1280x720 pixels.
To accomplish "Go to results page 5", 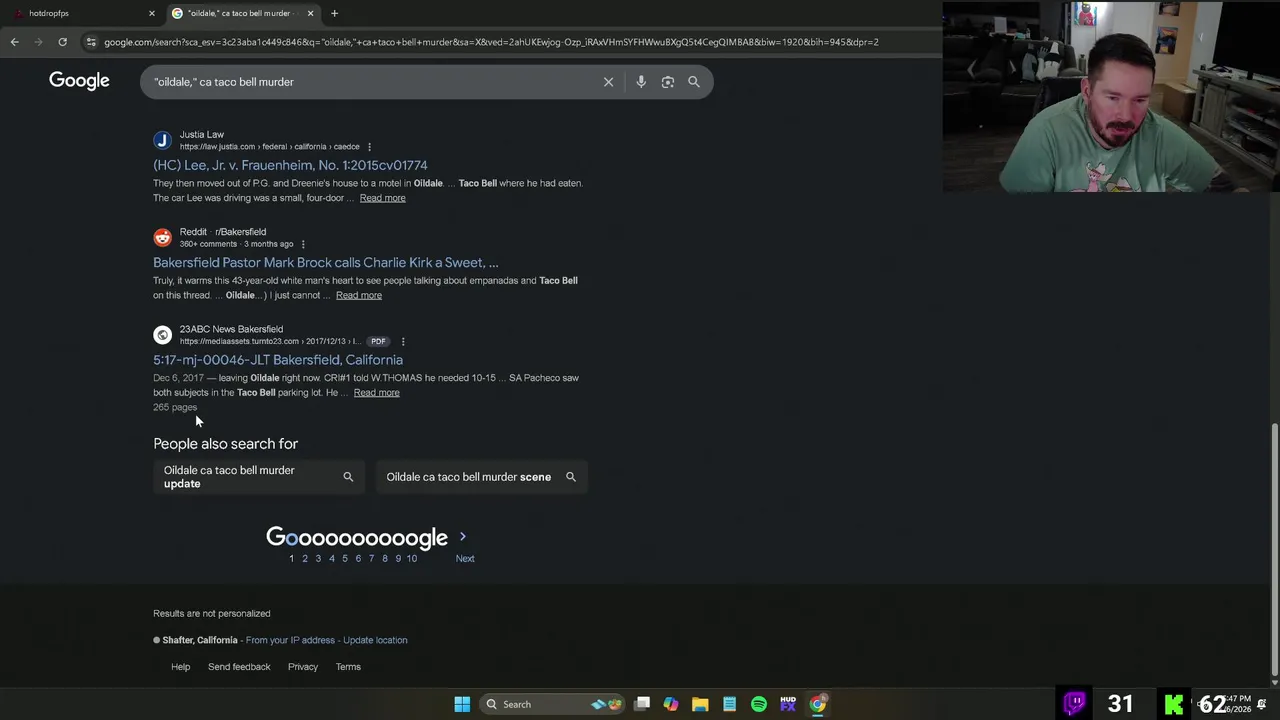I will tap(345, 558).
